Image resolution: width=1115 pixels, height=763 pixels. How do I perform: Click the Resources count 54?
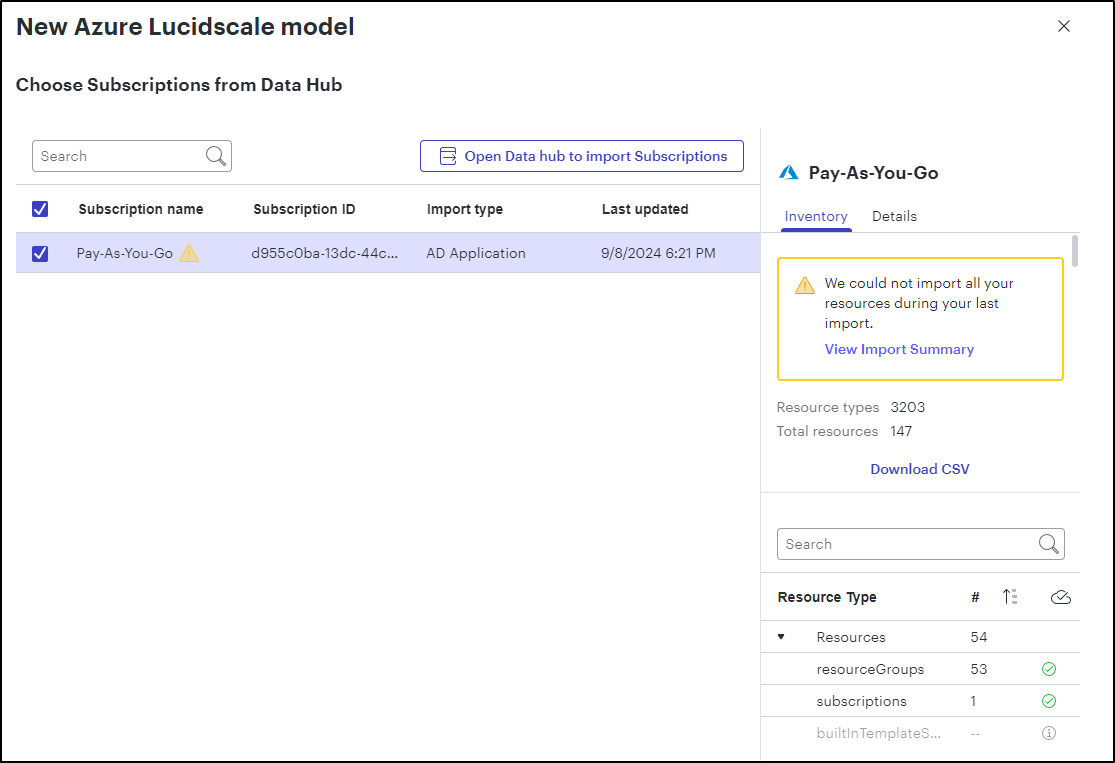[x=978, y=637]
